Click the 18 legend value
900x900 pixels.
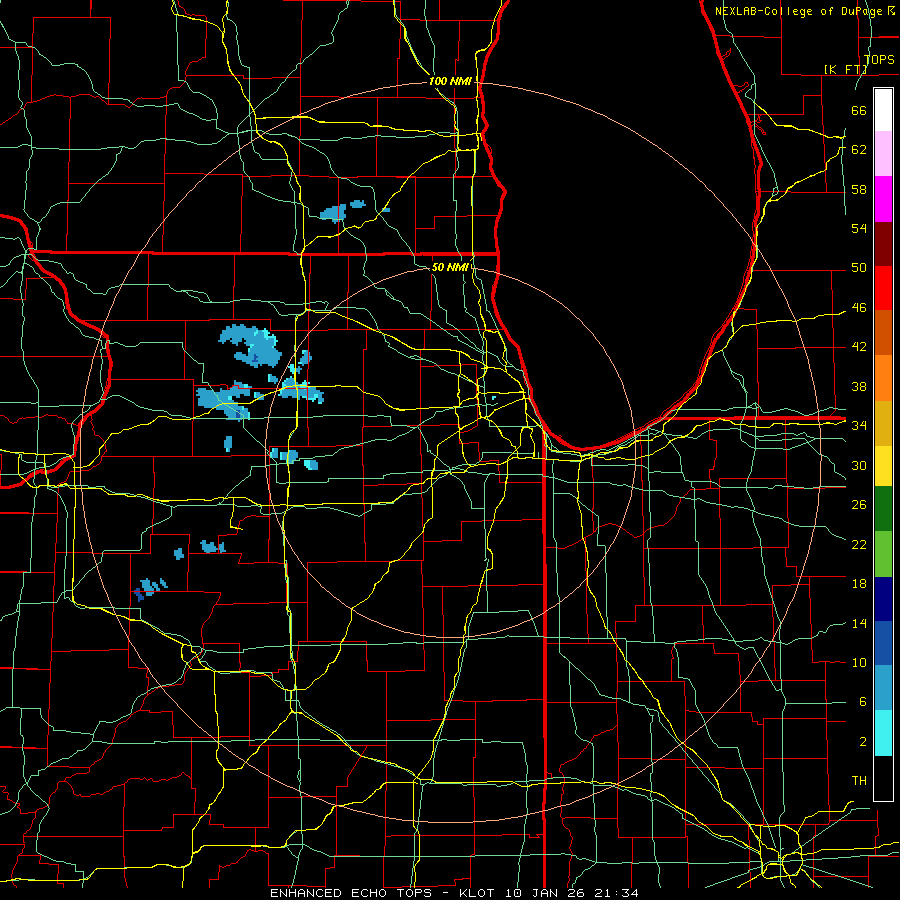point(859,584)
